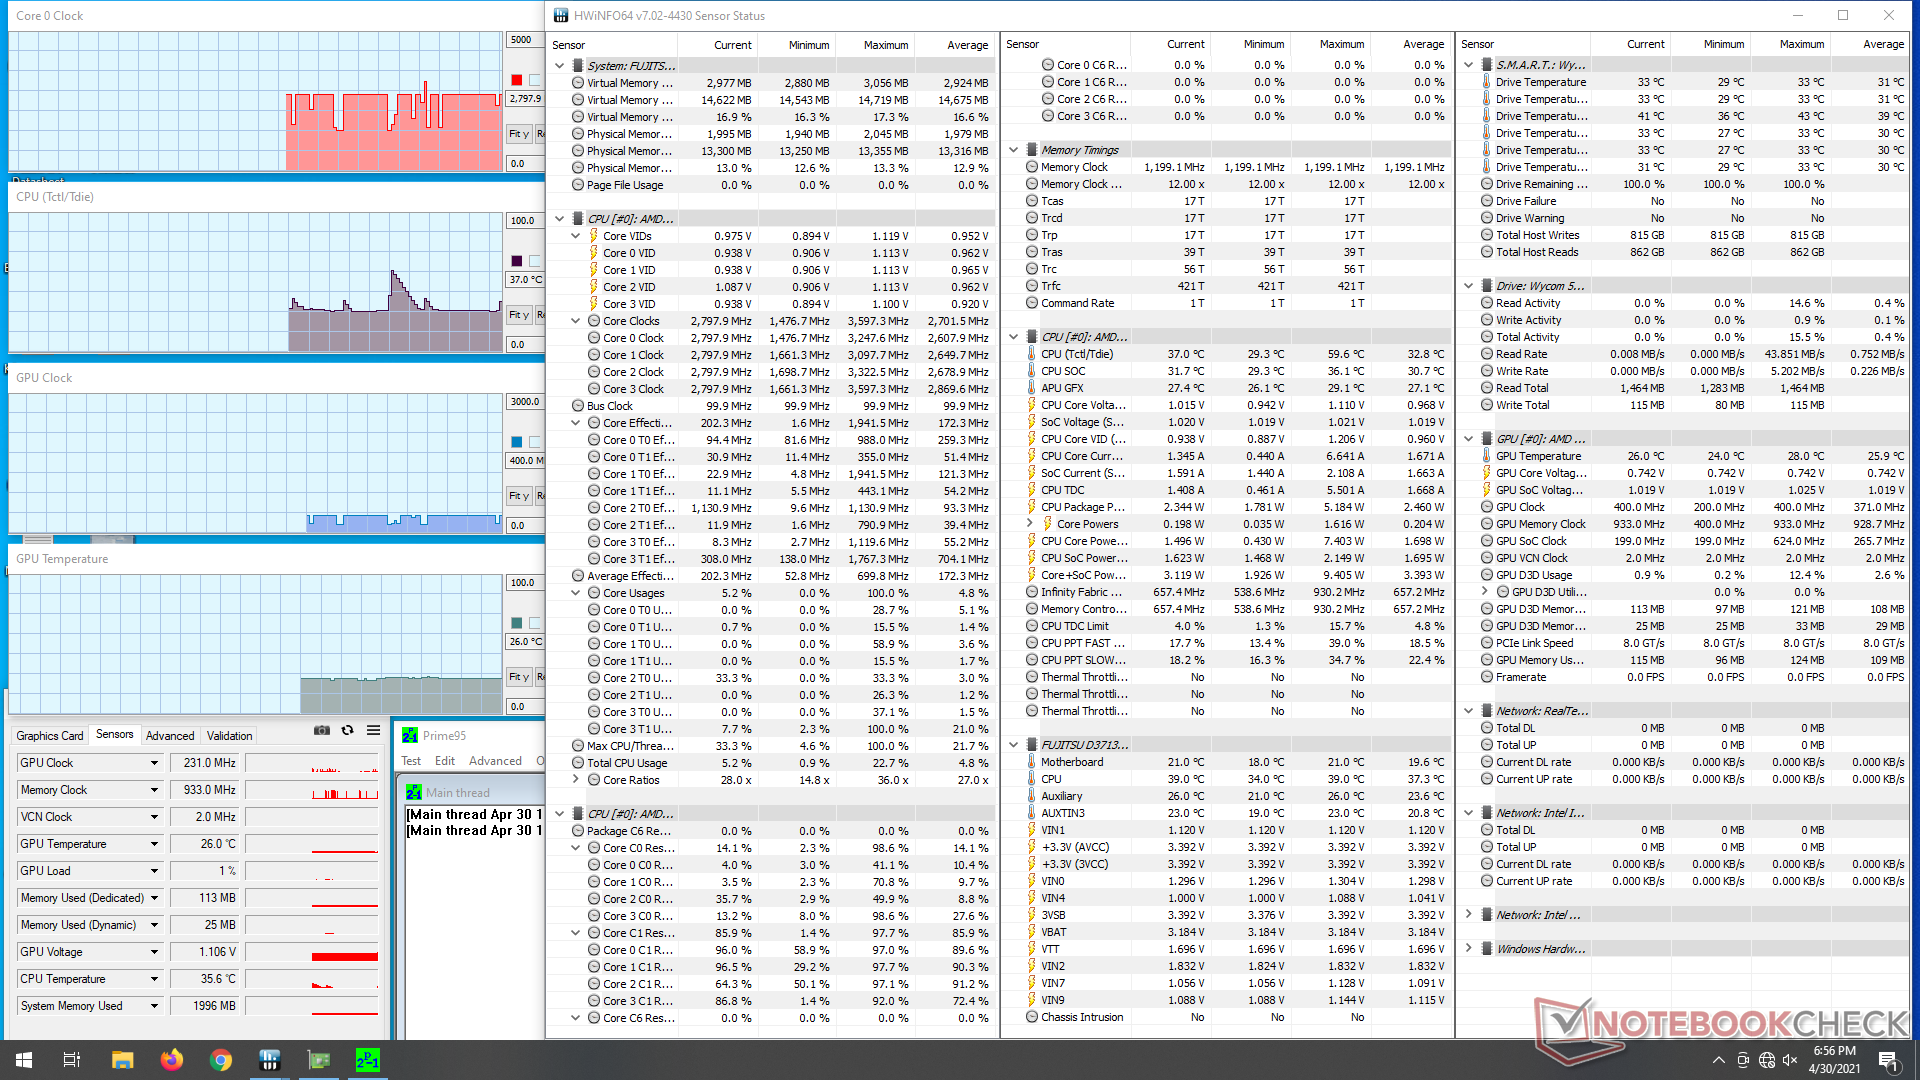Edit the 5000 max value in Core 0 Clock graph

pos(524,40)
